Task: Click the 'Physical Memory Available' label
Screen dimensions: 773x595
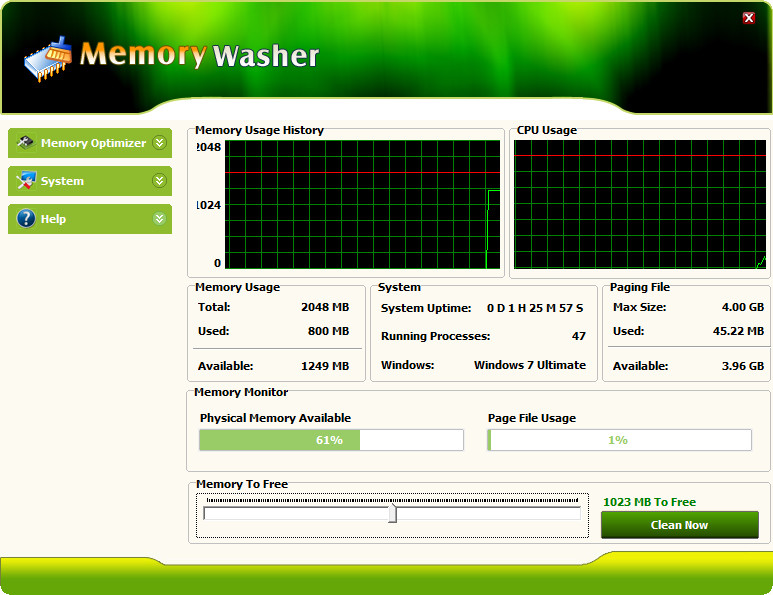Action: (275, 418)
